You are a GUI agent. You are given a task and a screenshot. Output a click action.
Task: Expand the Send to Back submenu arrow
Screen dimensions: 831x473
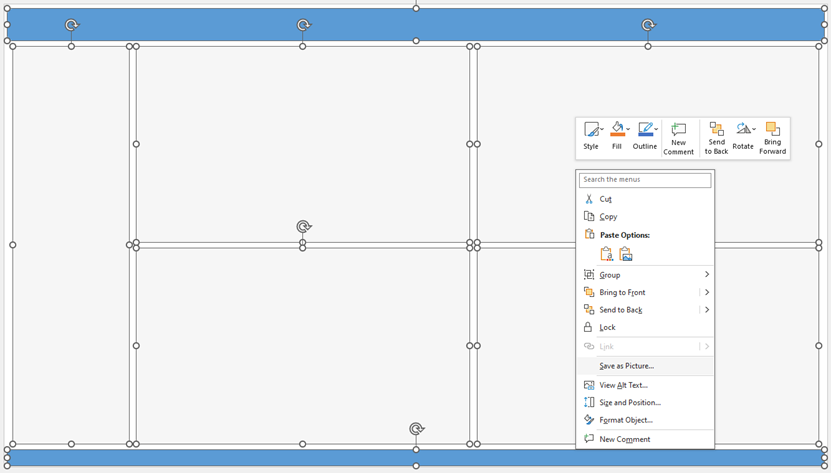[x=707, y=310]
